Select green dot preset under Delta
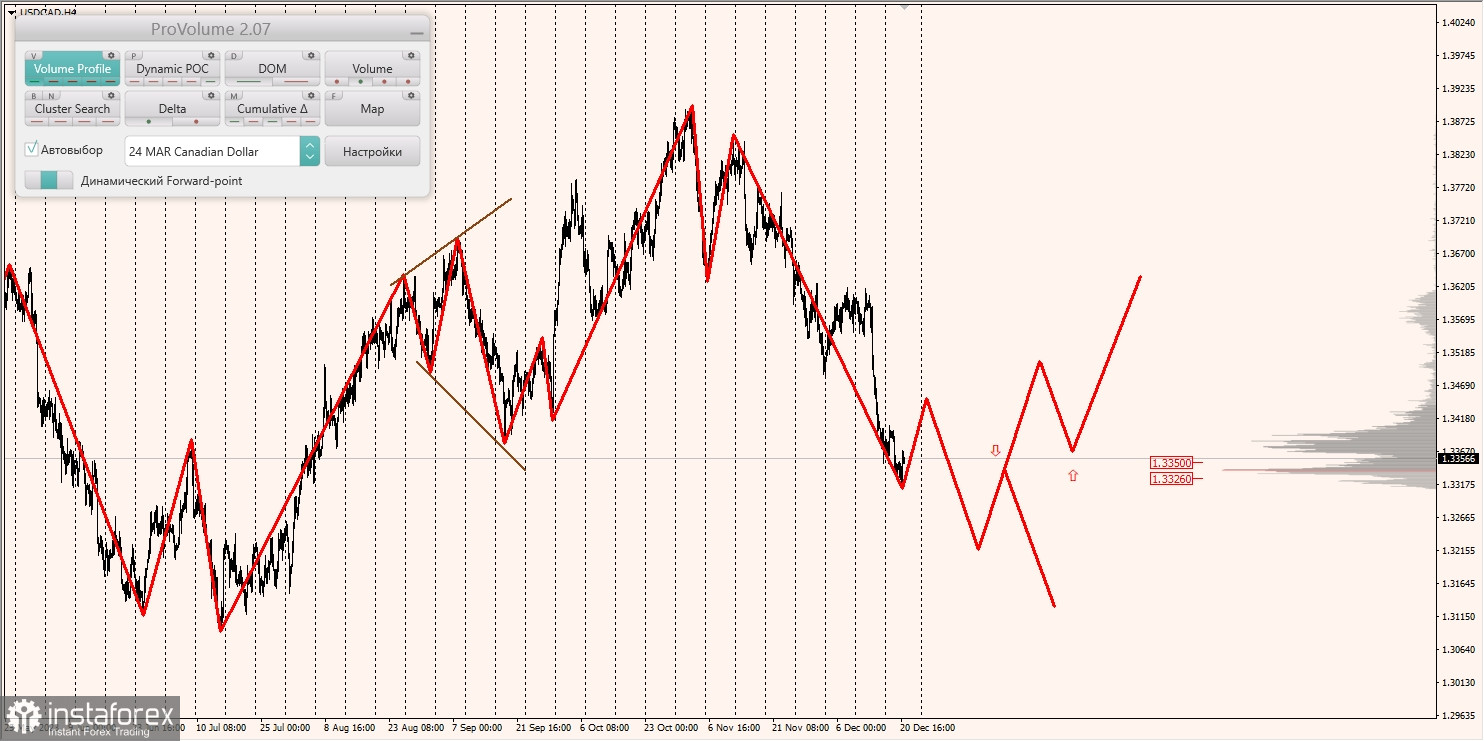Screen dimensions: 1484x741 tap(148, 122)
